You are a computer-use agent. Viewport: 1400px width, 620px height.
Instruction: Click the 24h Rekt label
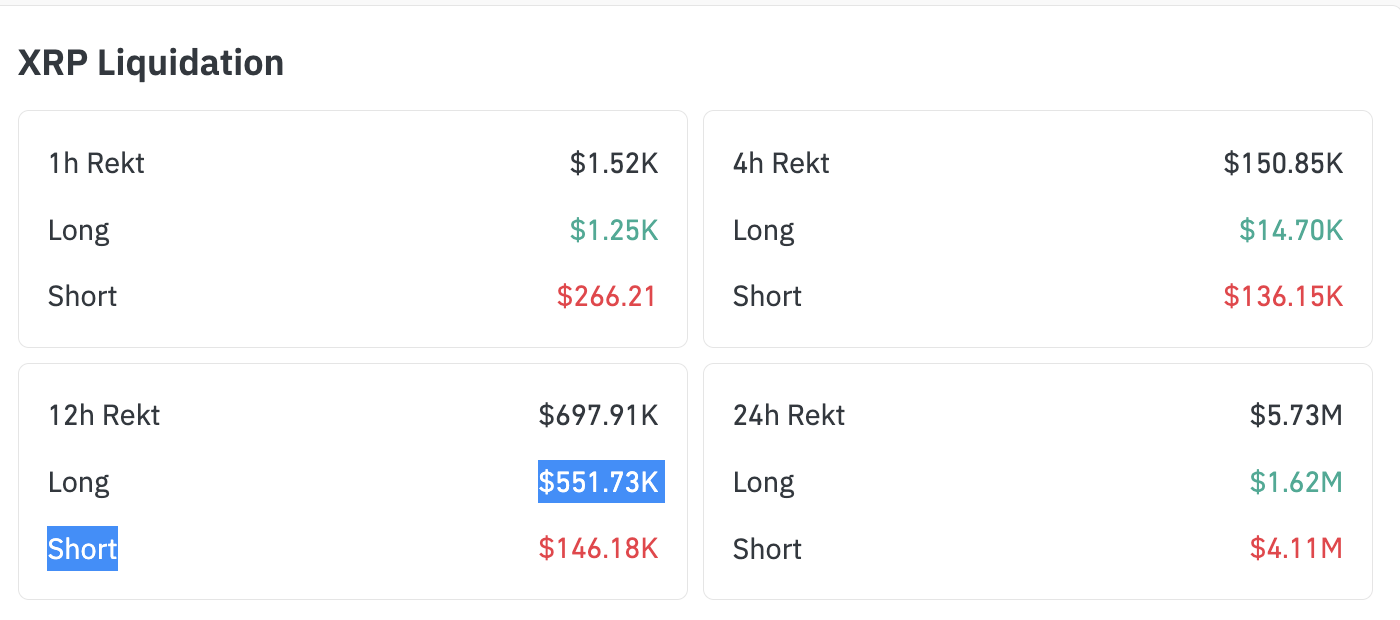coord(789,415)
